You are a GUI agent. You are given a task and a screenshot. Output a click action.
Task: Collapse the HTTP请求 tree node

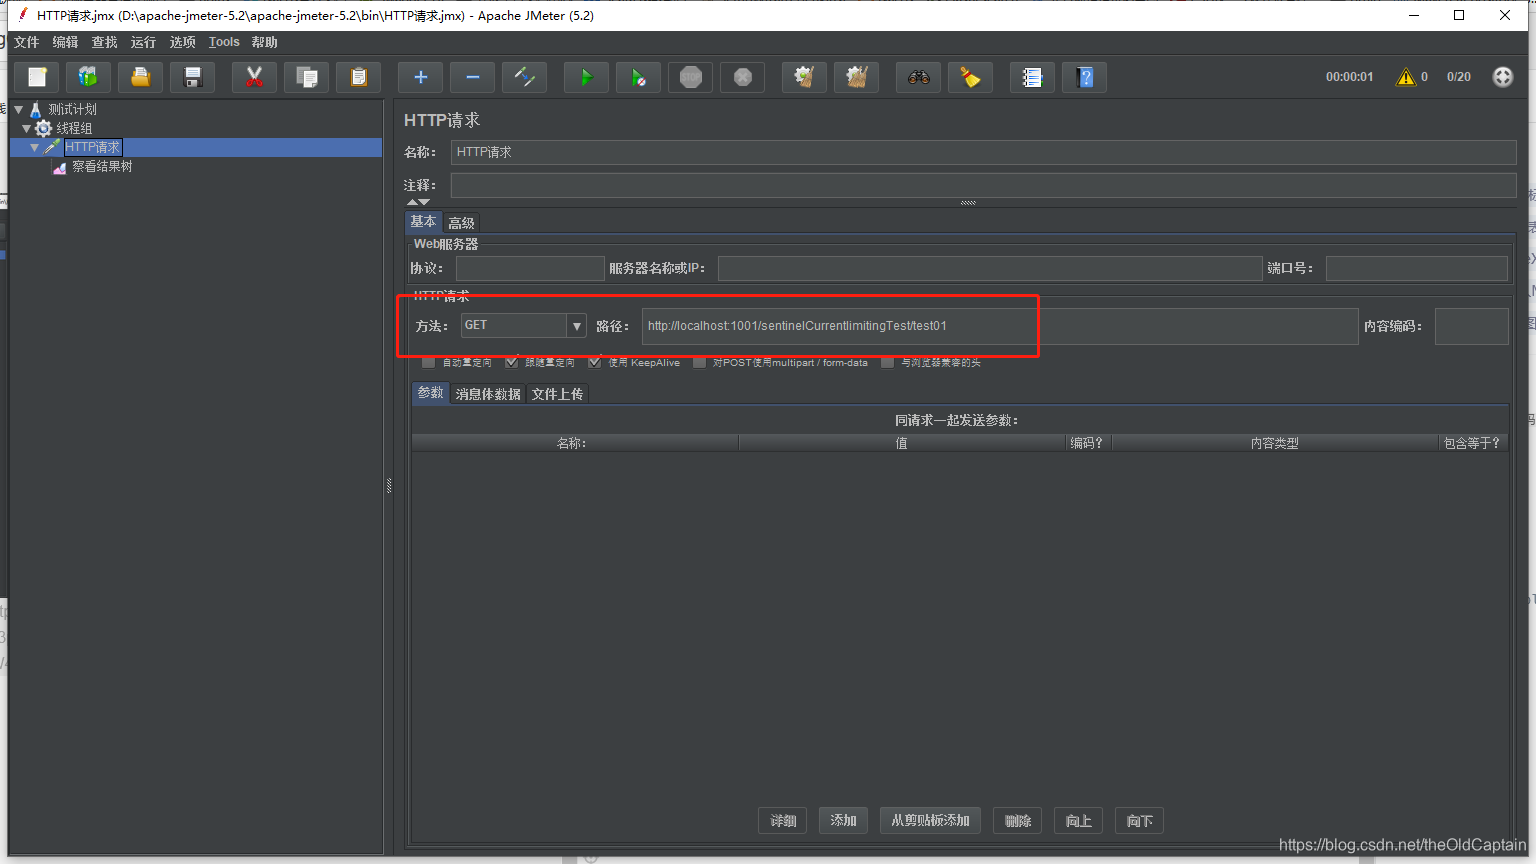pos(35,147)
